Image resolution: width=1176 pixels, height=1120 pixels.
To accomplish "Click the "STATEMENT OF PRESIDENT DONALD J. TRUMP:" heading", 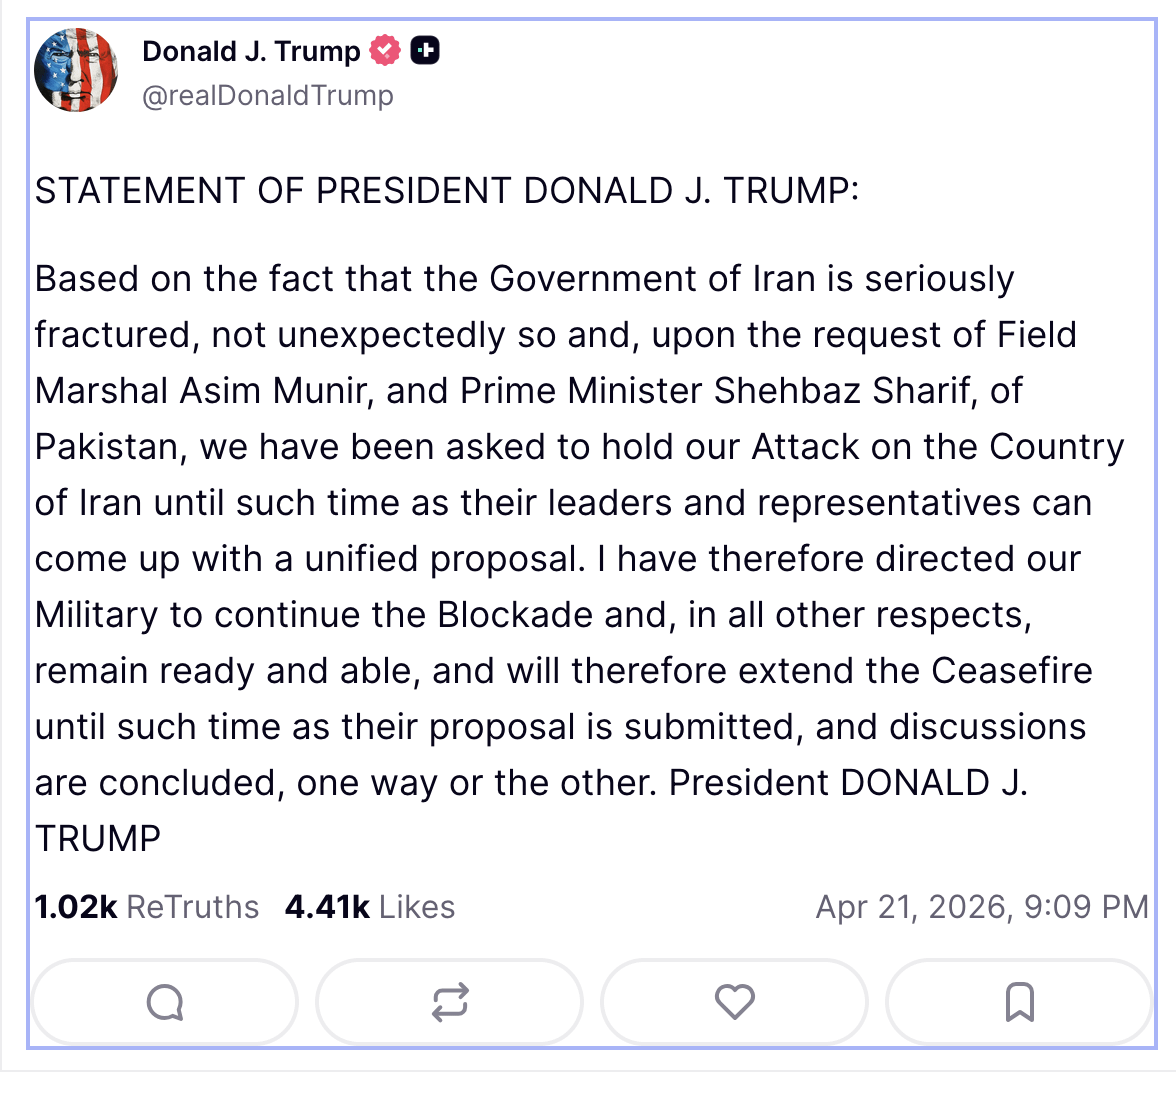I will [x=447, y=191].
